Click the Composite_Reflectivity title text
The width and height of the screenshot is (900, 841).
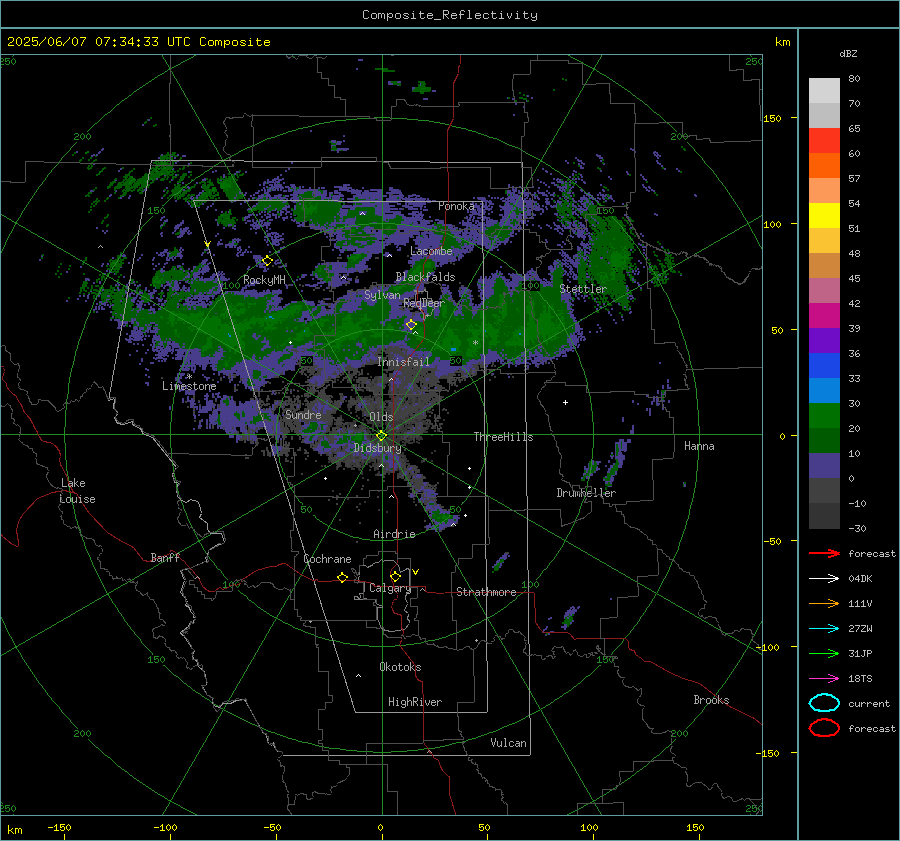(x=450, y=15)
